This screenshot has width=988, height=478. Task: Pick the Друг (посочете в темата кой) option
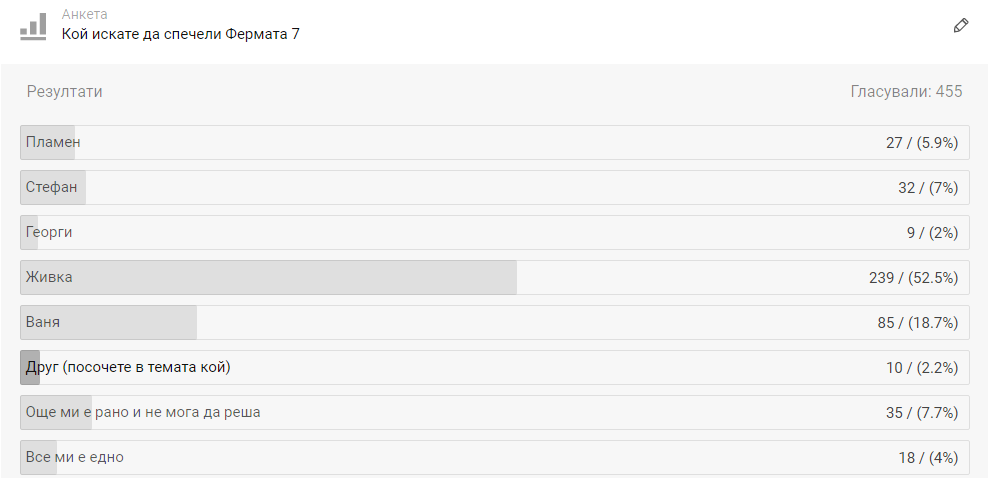(x=495, y=367)
